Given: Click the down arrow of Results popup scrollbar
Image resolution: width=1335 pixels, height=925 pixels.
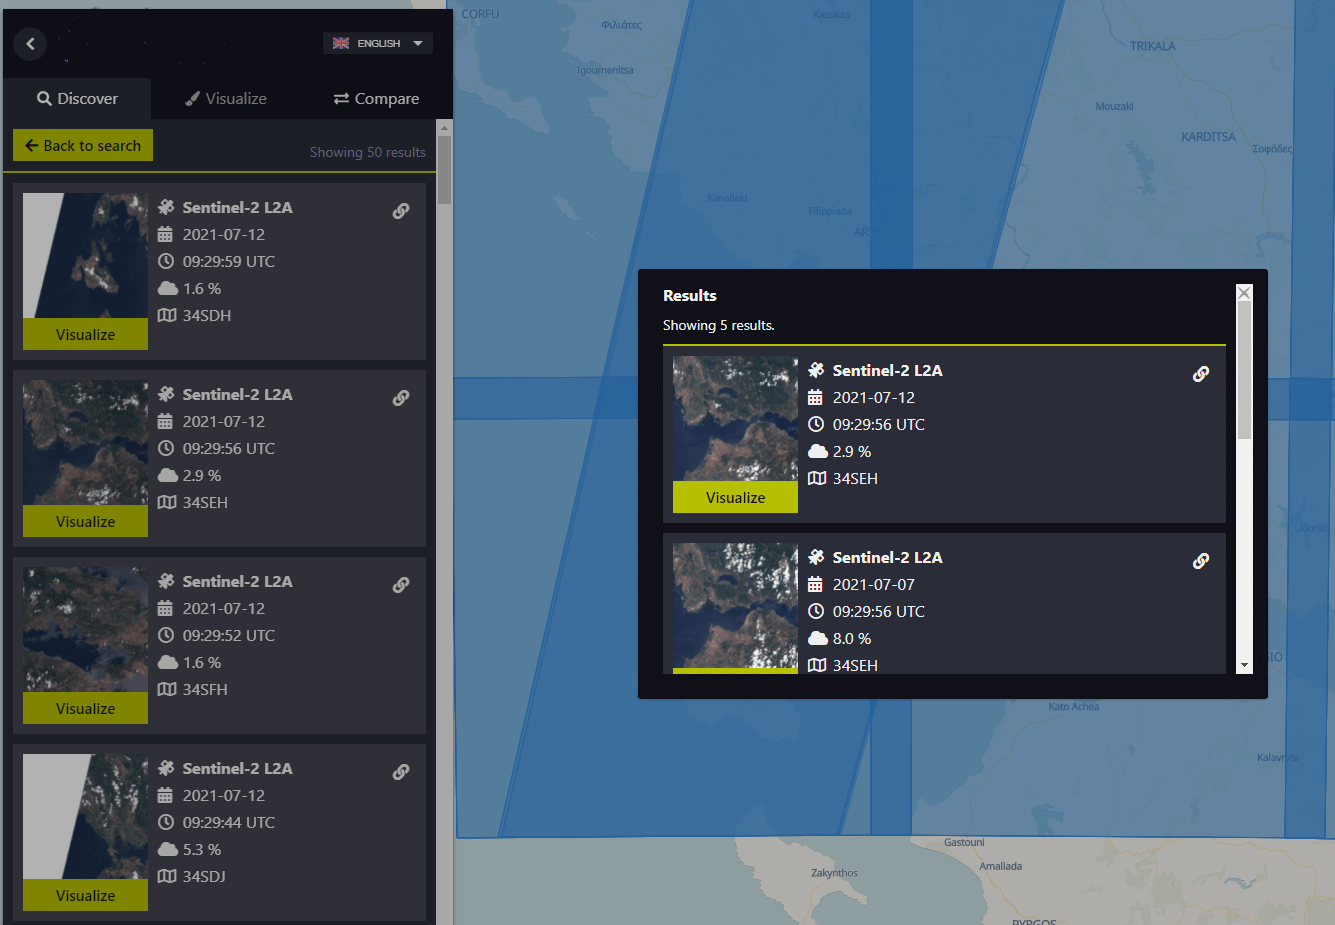Looking at the screenshot, I should (1244, 665).
